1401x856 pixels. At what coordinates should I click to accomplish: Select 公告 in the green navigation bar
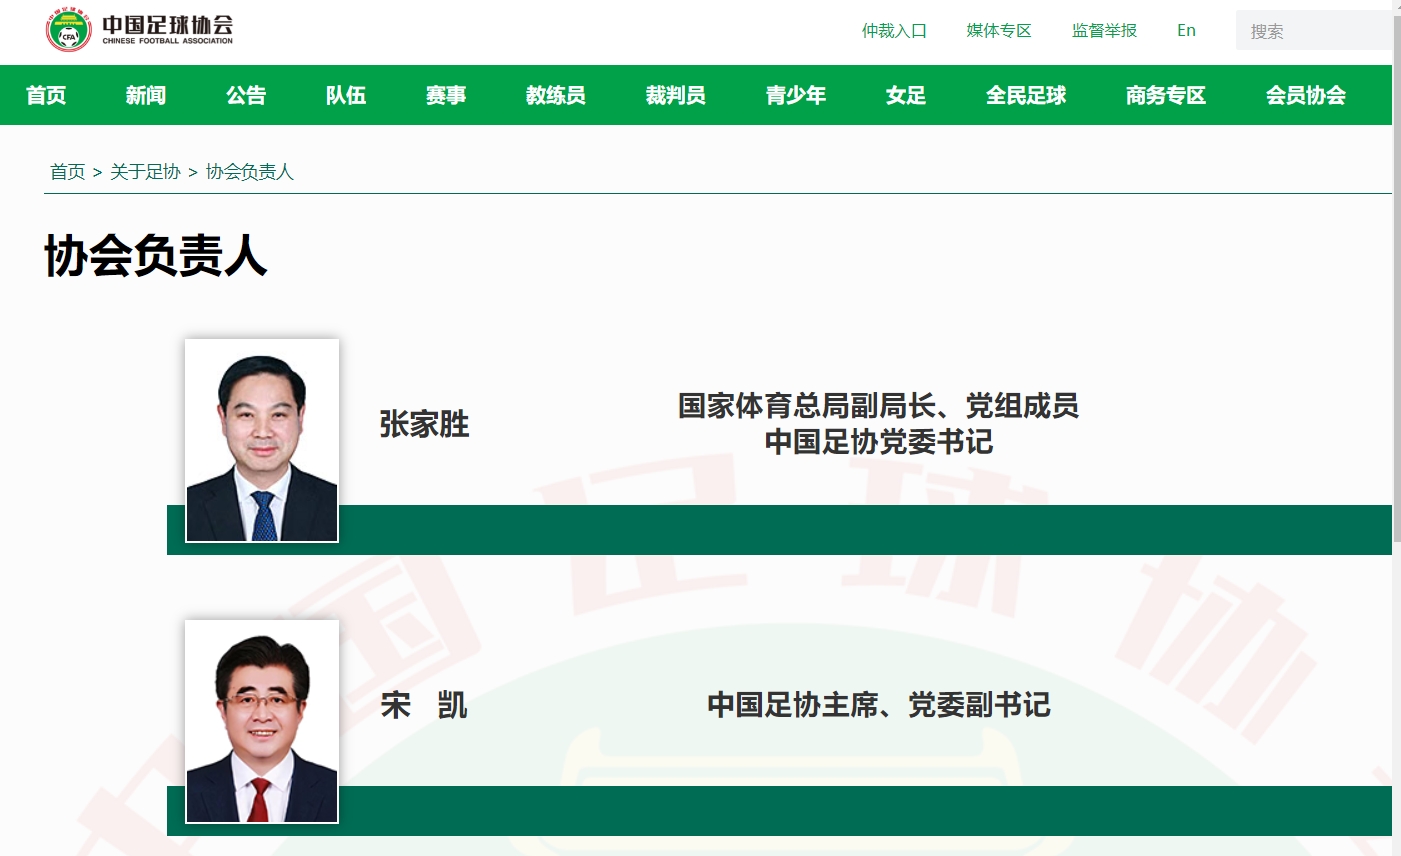pyautogui.click(x=246, y=95)
